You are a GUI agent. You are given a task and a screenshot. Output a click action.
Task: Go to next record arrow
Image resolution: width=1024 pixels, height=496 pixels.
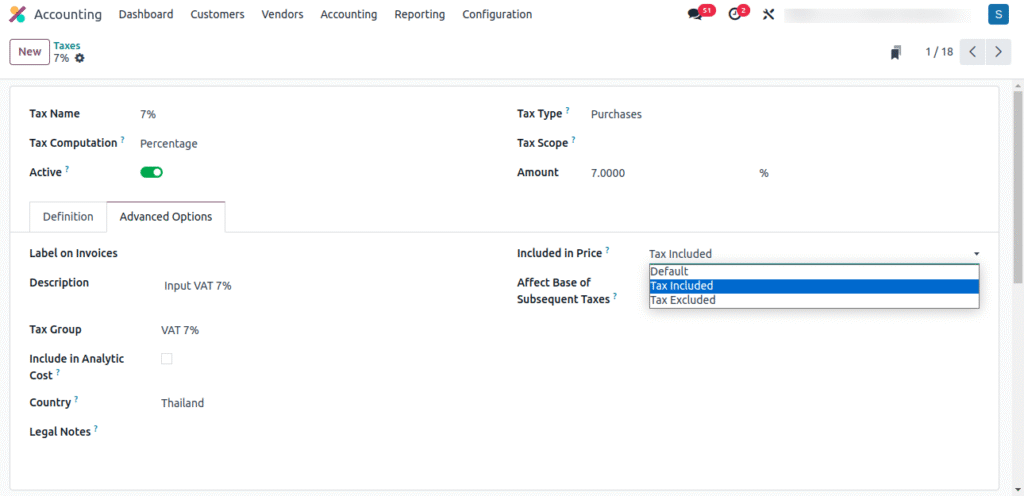997,52
